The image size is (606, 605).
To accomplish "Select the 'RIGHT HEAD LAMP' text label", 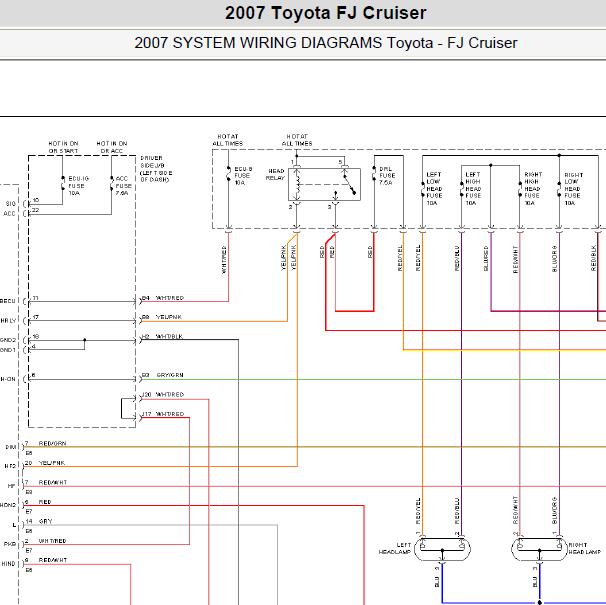I will pos(584,549).
